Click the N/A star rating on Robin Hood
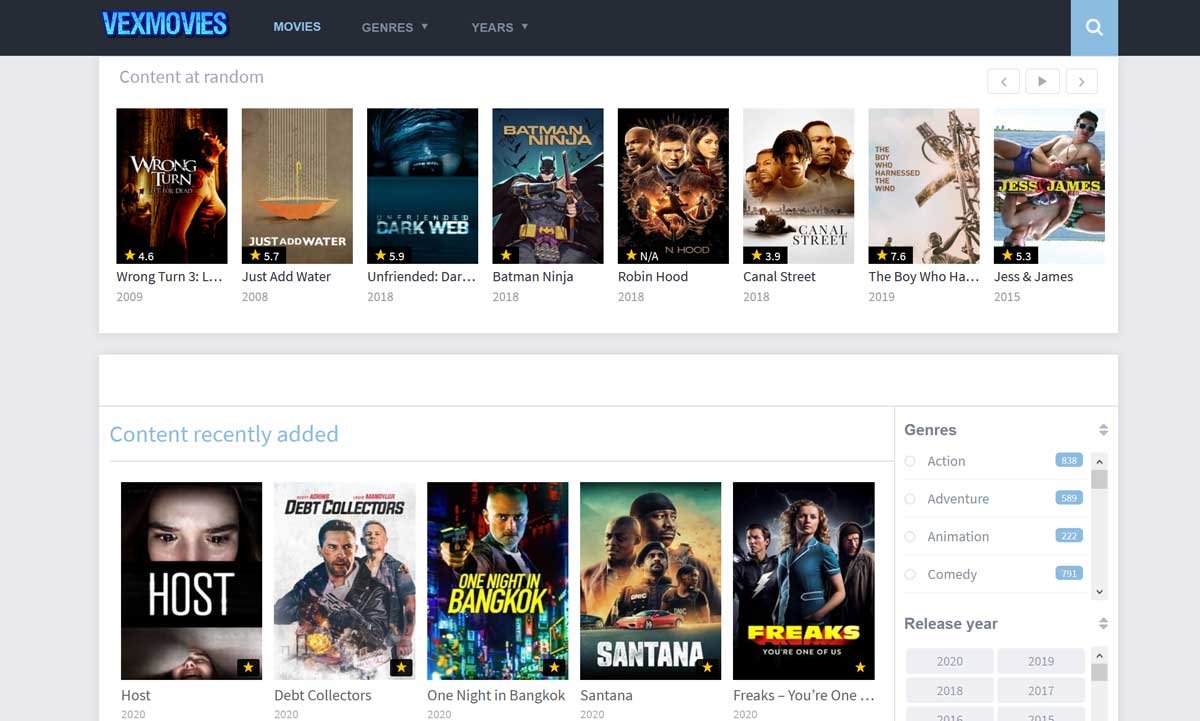 (642, 256)
